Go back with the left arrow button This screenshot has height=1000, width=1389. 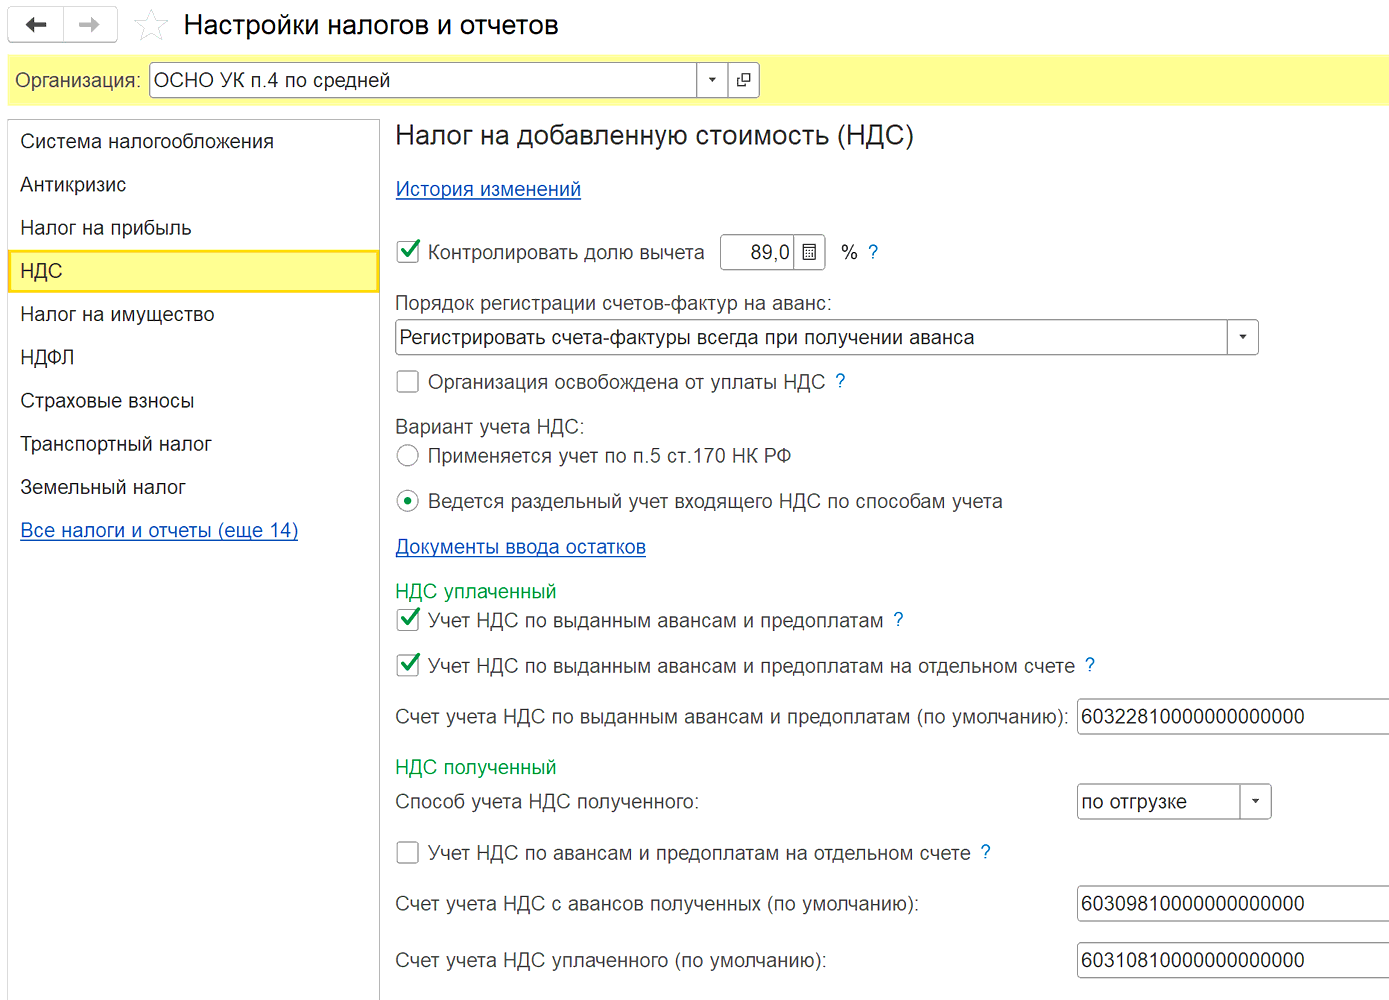click(36, 25)
